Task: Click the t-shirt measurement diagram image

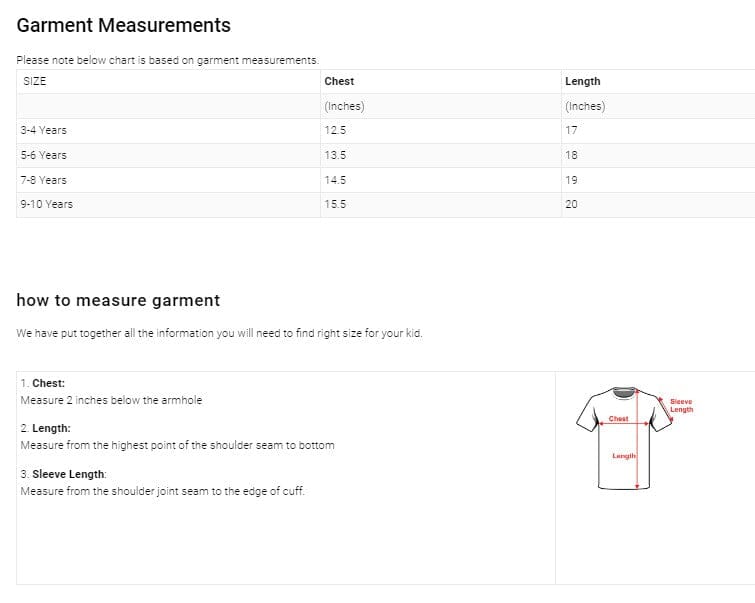Action: 635,438
